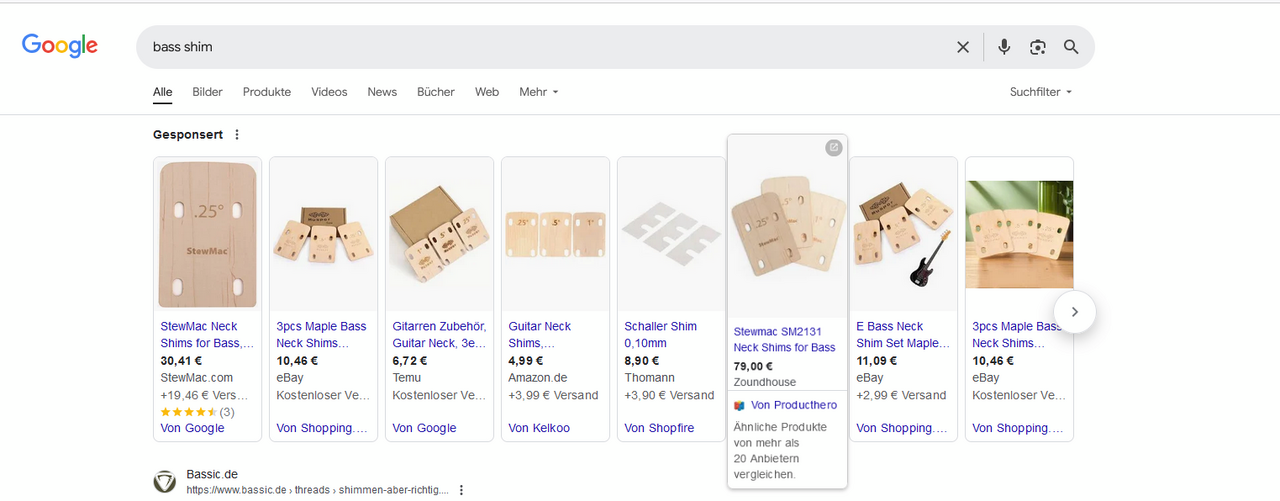Click the 30,41 € price
The width and height of the screenshot is (1280, 501).
[x=181, y=361]
